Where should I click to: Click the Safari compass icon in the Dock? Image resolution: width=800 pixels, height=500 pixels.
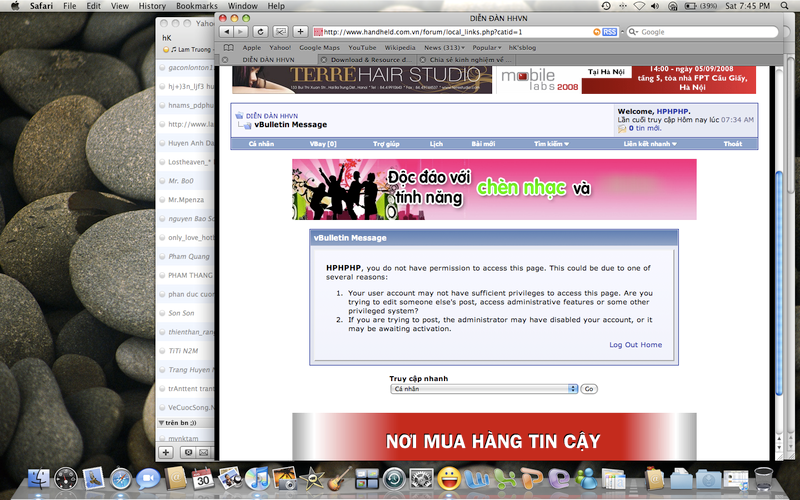point(121,479)
